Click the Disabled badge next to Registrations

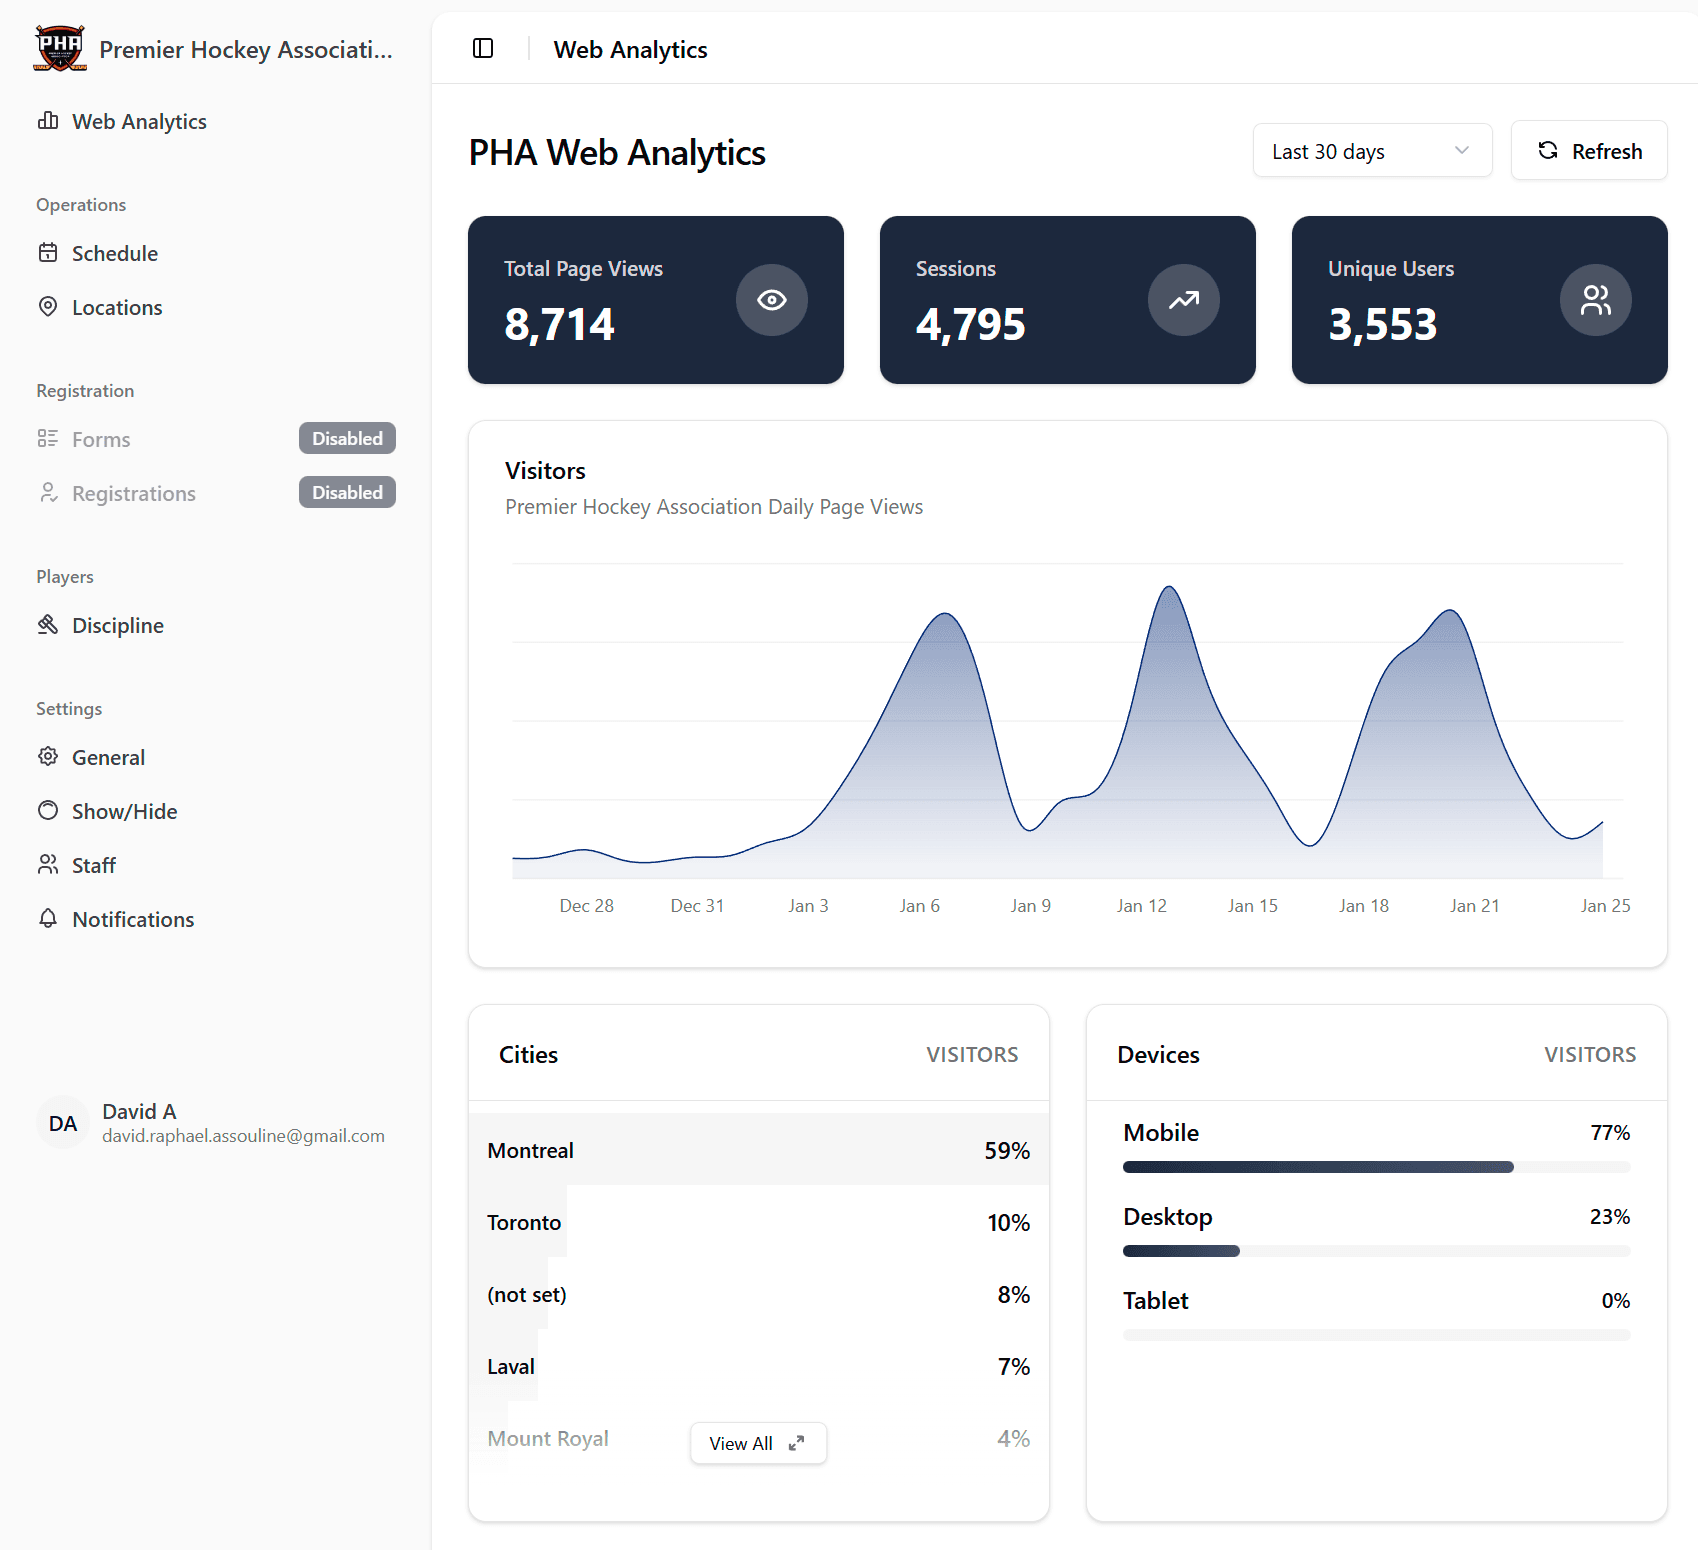(x=347, y=492)
